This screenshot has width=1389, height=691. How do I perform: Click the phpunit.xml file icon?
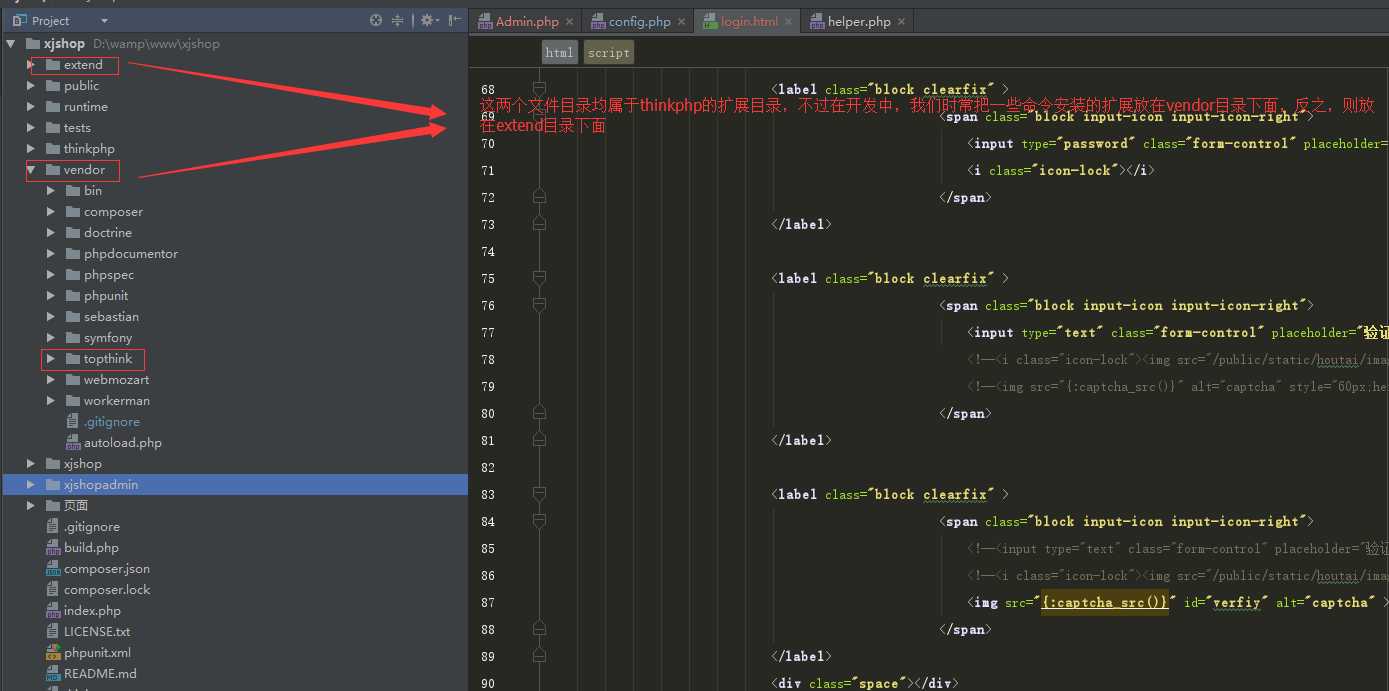pos(54,653)
